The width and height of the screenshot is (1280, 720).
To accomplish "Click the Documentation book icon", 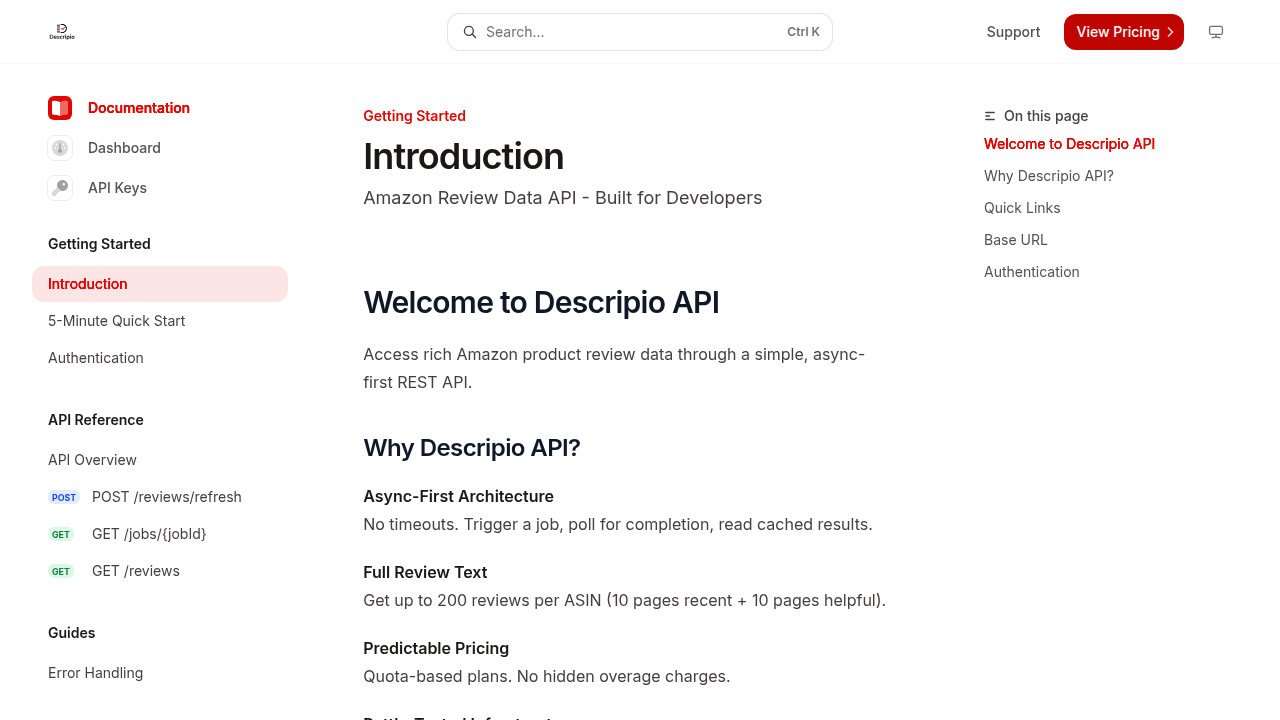I will click(60, 108).
